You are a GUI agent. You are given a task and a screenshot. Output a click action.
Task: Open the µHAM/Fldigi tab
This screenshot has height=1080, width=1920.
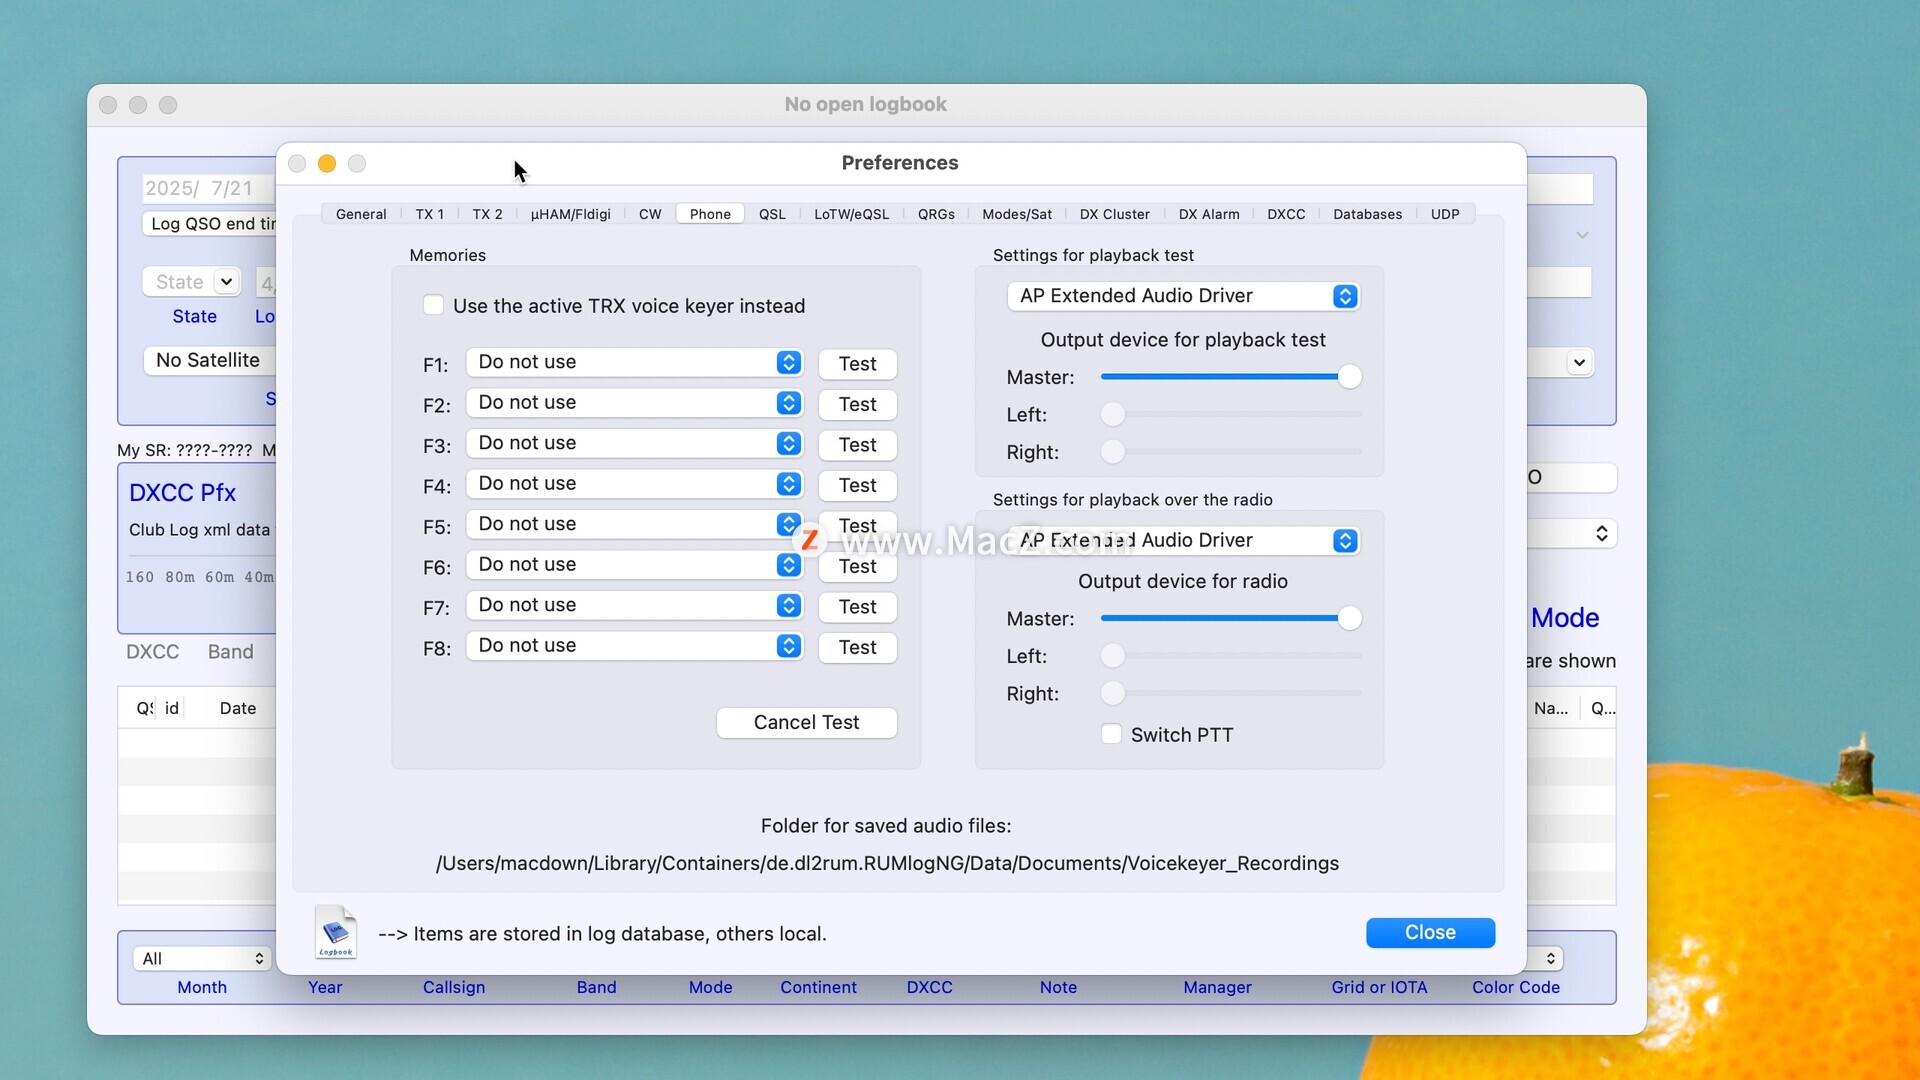[x=570, y=214]
